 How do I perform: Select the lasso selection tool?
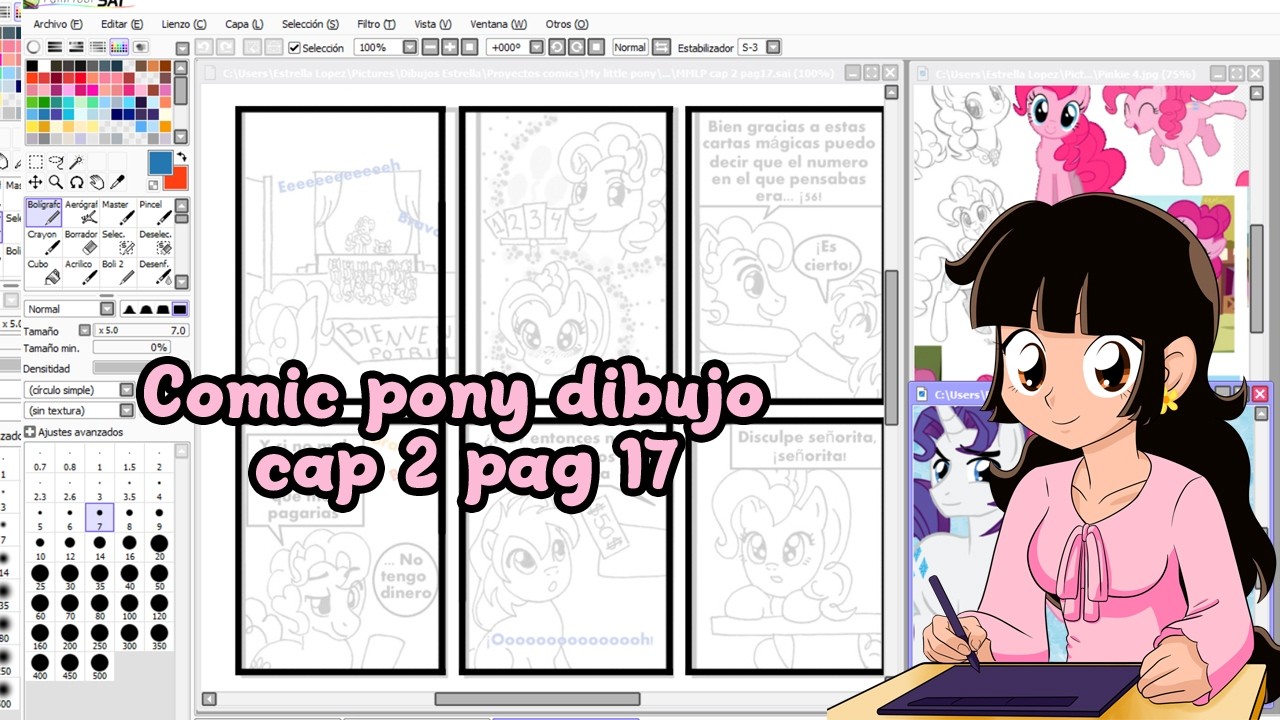coord(56,162)
